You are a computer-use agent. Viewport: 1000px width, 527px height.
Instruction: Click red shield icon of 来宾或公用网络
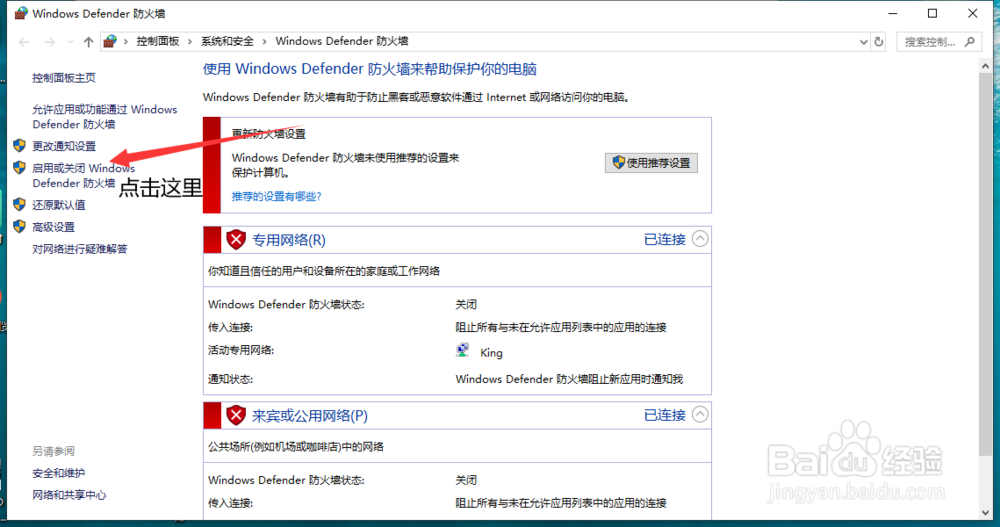(x=236, y=415)
